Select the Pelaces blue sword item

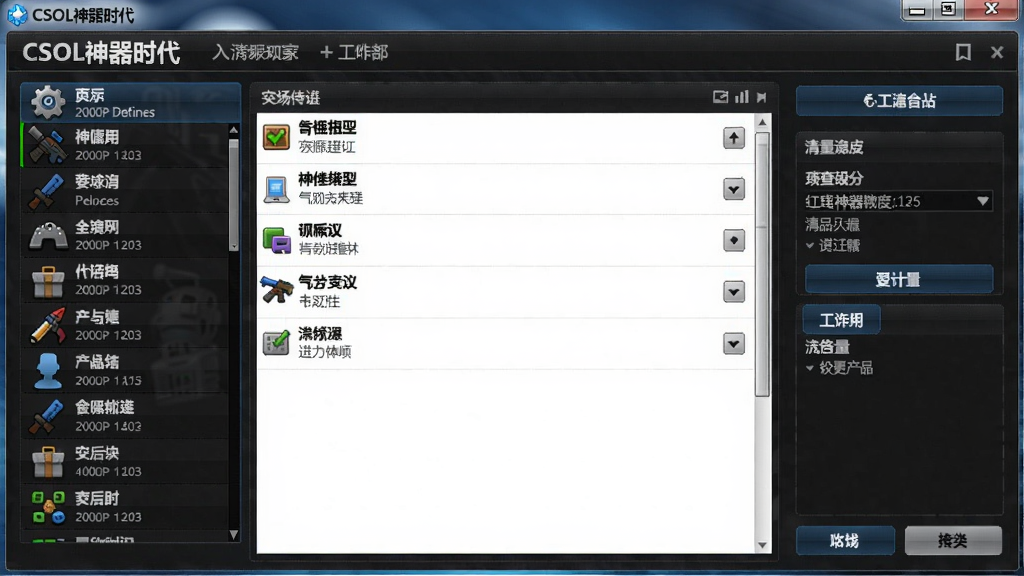(x=127, y=190)
